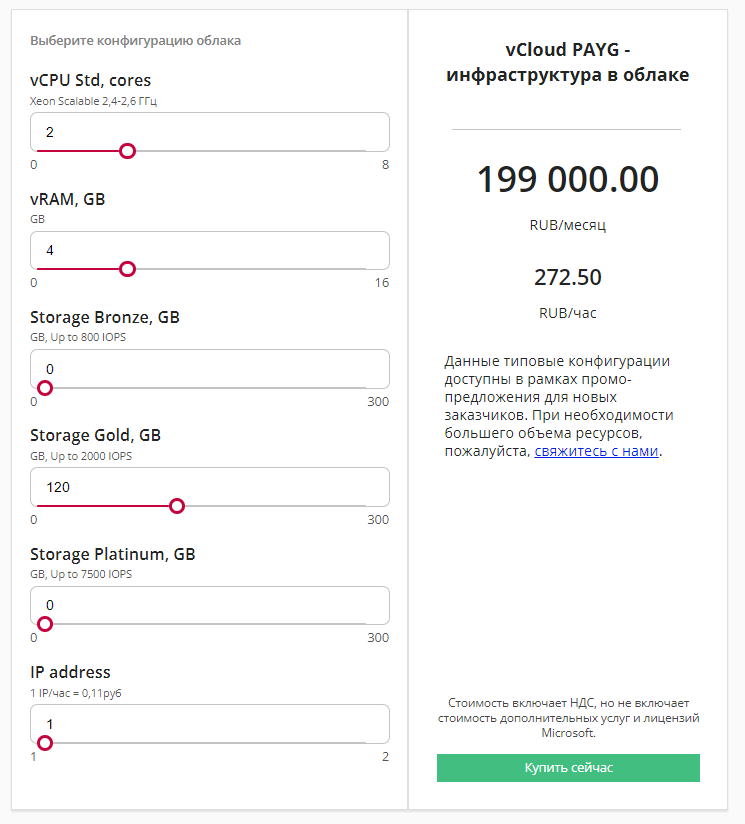Open the 'свяжитесь с нами' link

coord(597,451)
